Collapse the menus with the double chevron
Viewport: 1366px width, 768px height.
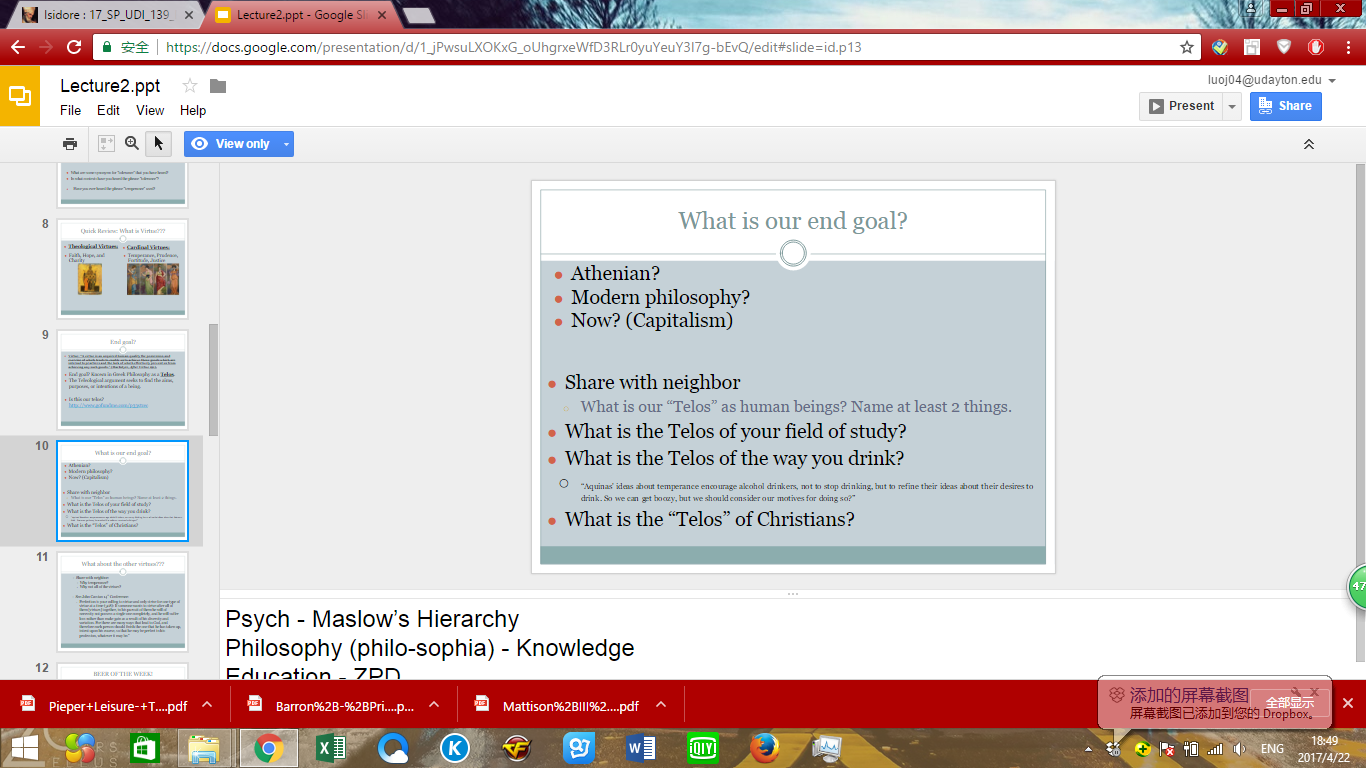pos(1308,144)
